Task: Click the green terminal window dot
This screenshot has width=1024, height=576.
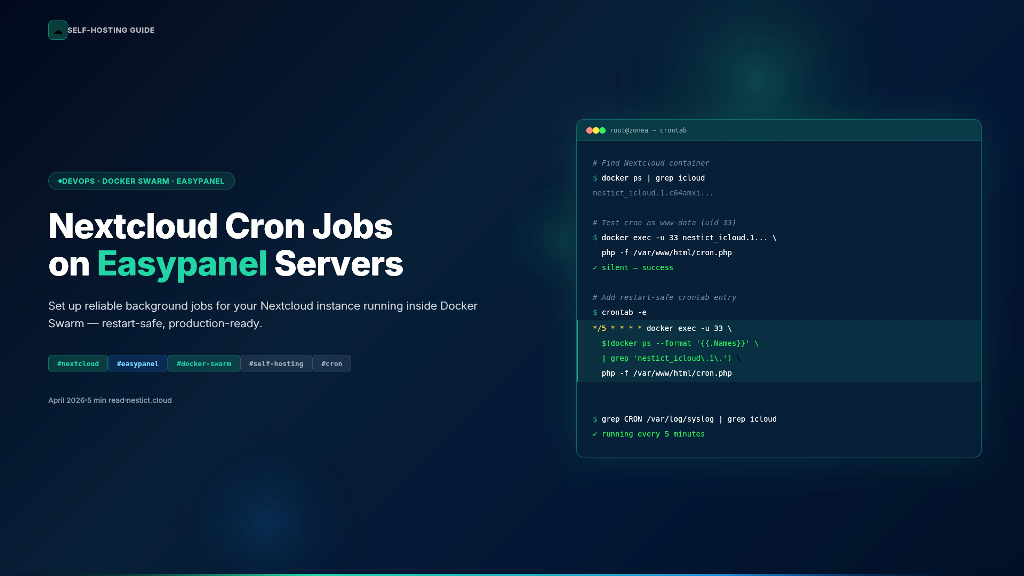Action: (x=602, y=131)
